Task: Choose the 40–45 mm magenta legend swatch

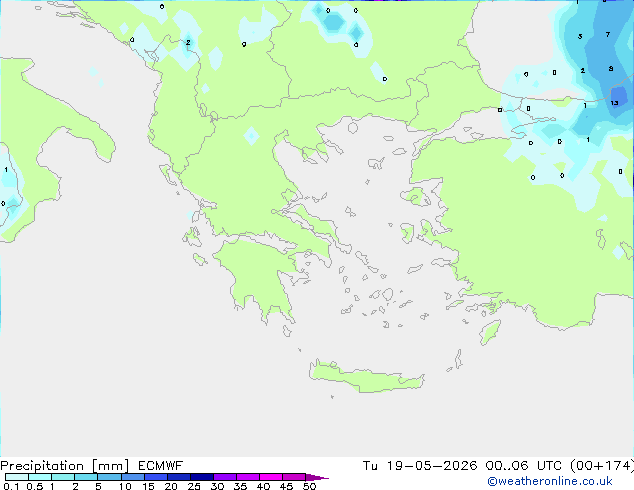Action: pyautogui.click(x=271, y=477)
